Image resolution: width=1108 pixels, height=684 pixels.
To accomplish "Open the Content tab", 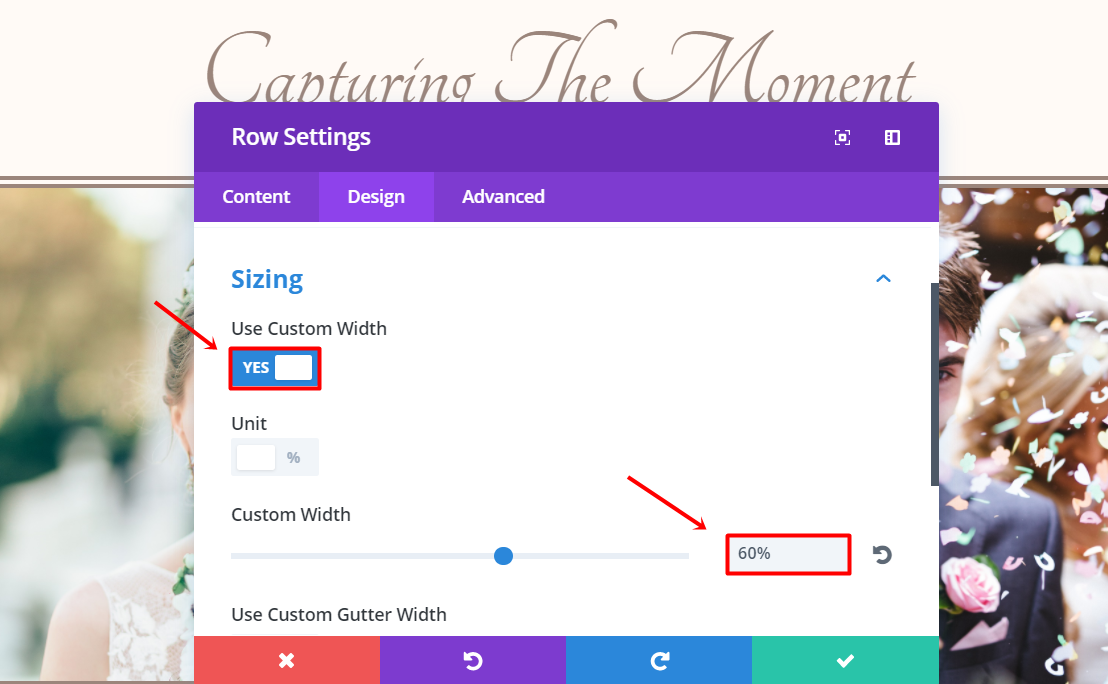I will [x=256, y=197].
